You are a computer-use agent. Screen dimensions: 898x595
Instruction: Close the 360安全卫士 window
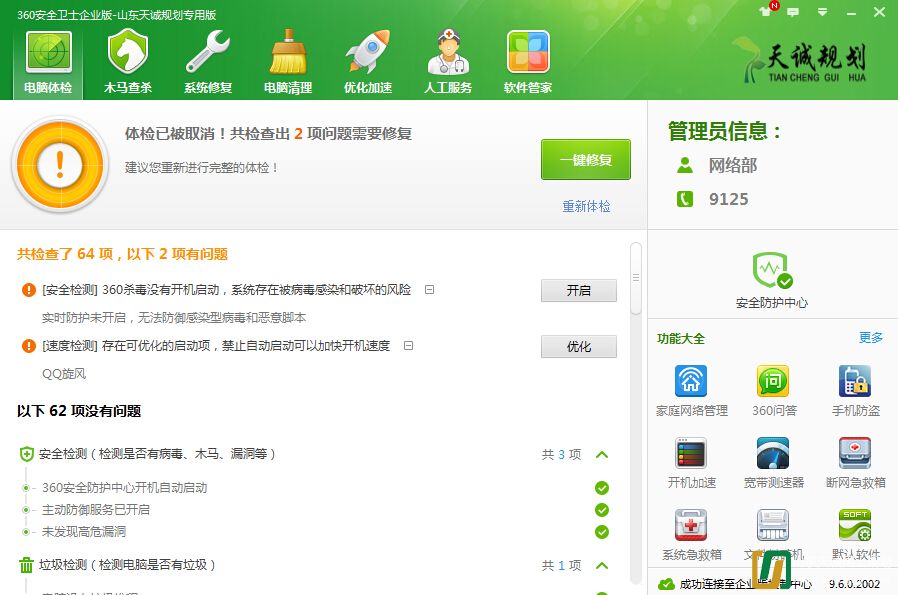coord(880,12)
